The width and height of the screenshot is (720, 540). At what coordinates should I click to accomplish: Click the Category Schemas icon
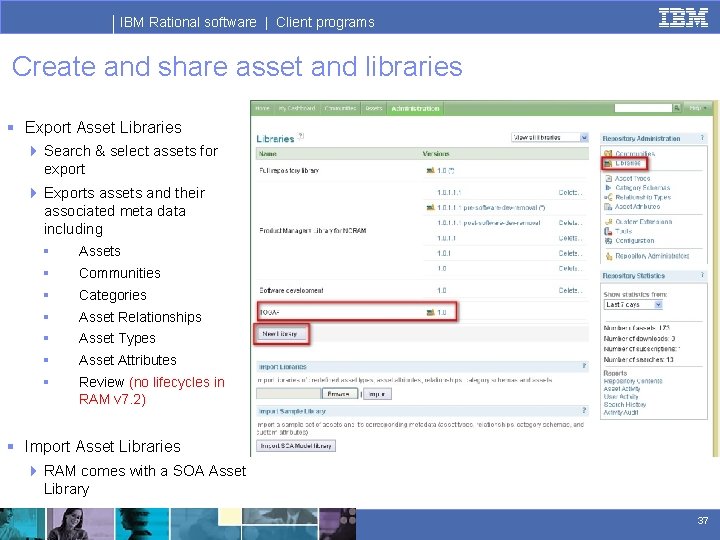pyautogui.click(x=608, y=187)
